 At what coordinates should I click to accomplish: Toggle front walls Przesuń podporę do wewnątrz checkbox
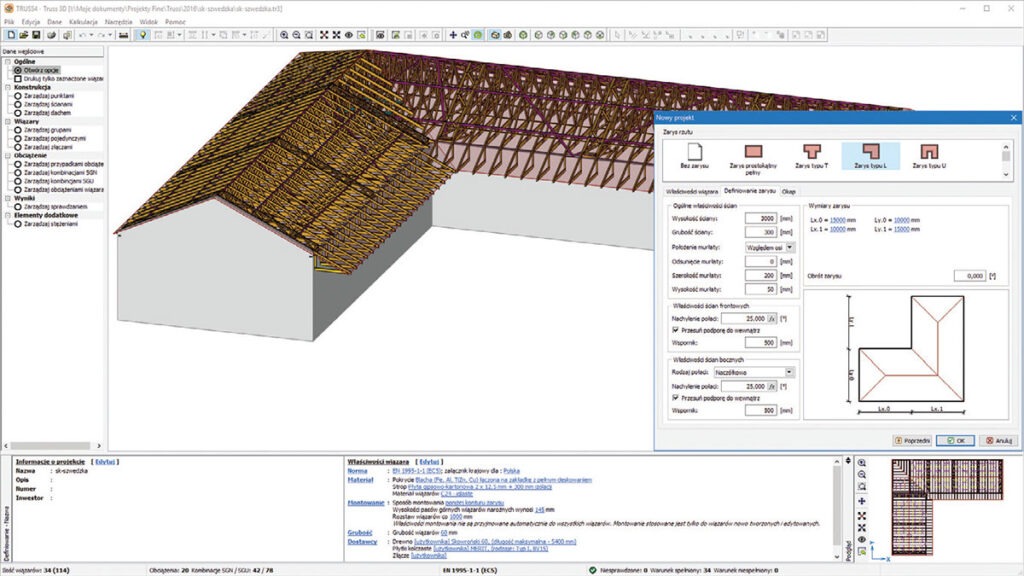(x=675, y=330)
